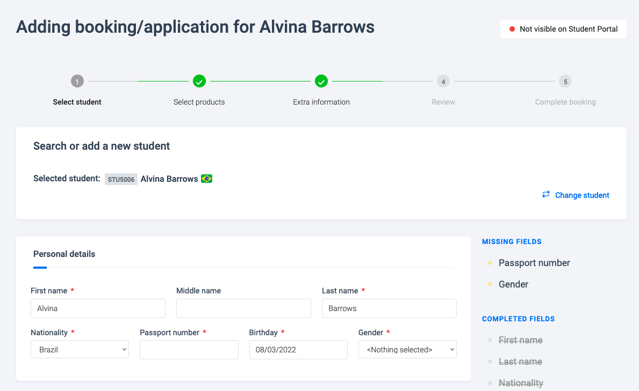639x391 pixels.
Task: Click the Brazil flag icon beside Alvina Barrows
Action: (207, 179)
